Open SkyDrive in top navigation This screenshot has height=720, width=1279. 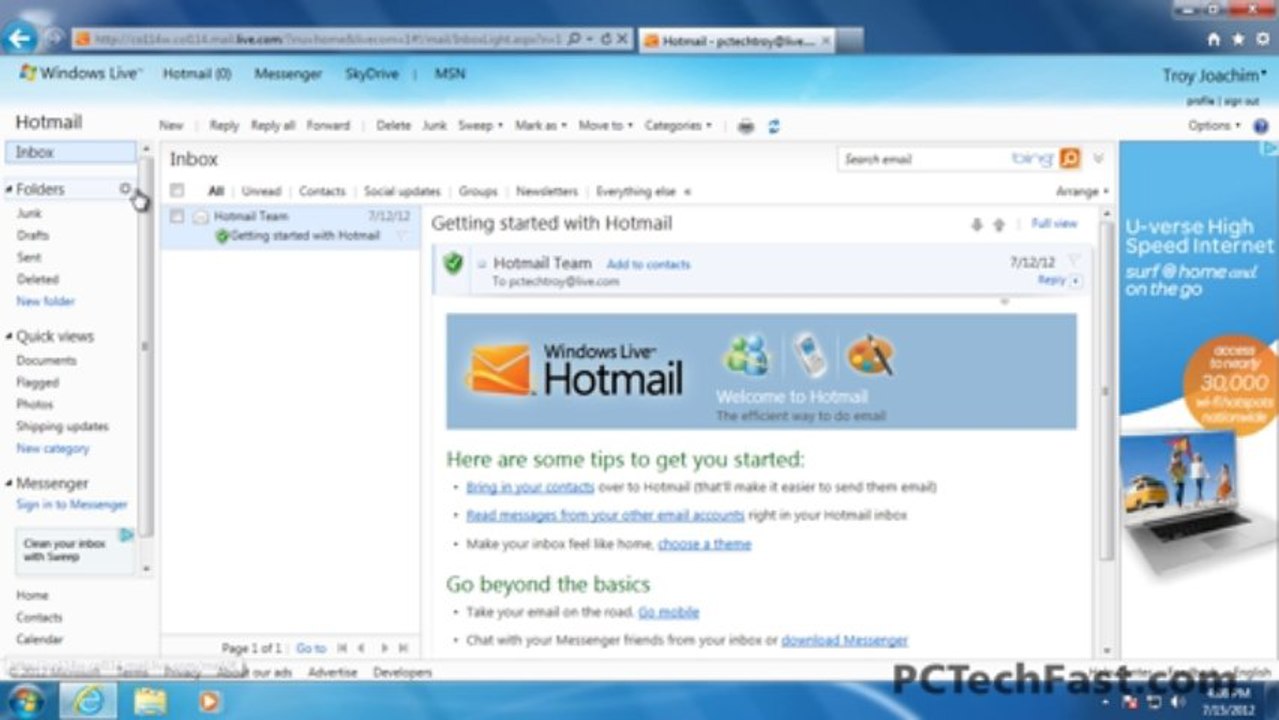pyautogui.click(x=372, y=74)
